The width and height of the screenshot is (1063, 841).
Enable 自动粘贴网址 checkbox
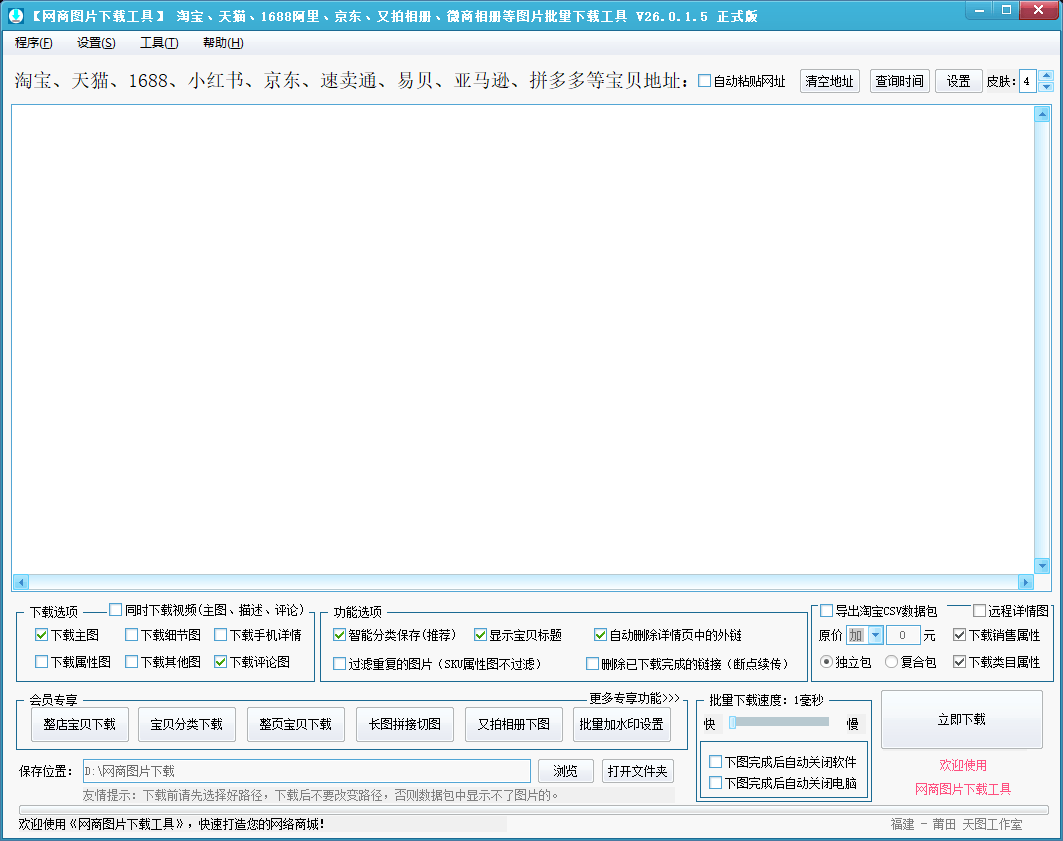click(x=704, y=81)
